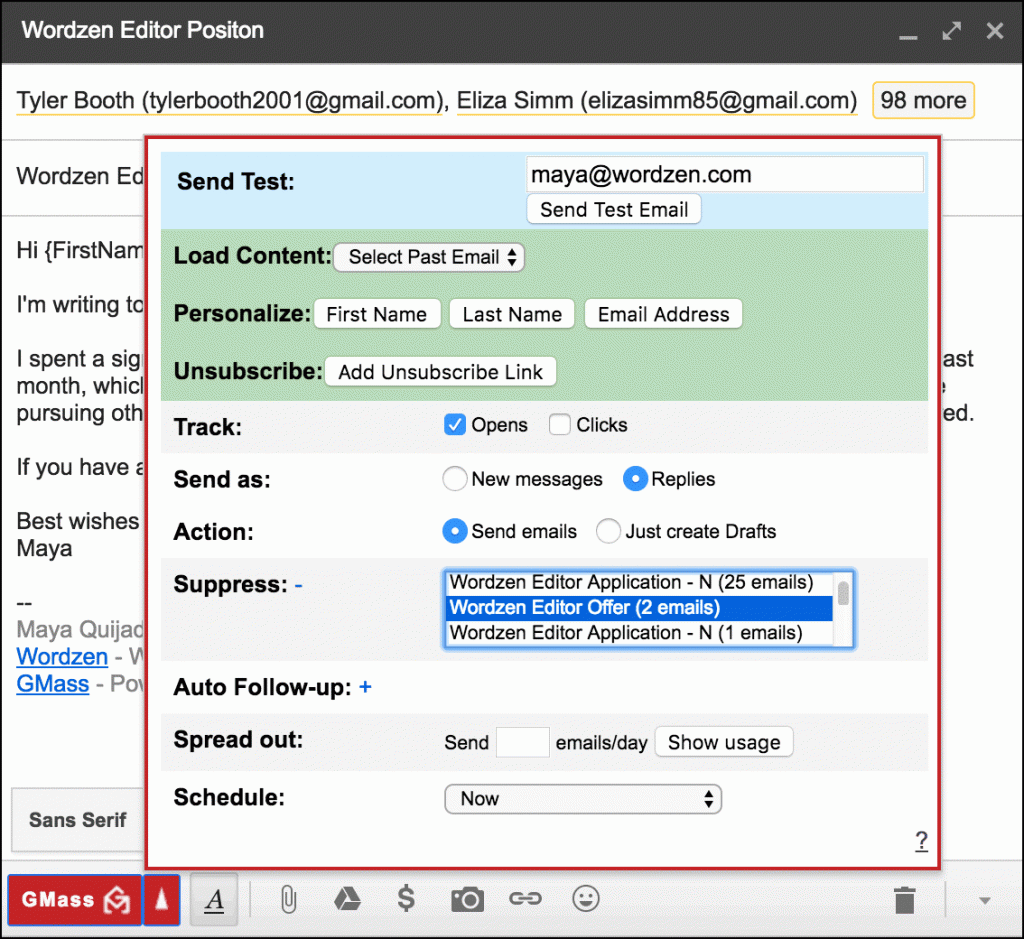Select Wordzen Editor Application 25 emails entry
Image resolution: width=1024 pixels, height=939 pixels.
tap(631, 583)
